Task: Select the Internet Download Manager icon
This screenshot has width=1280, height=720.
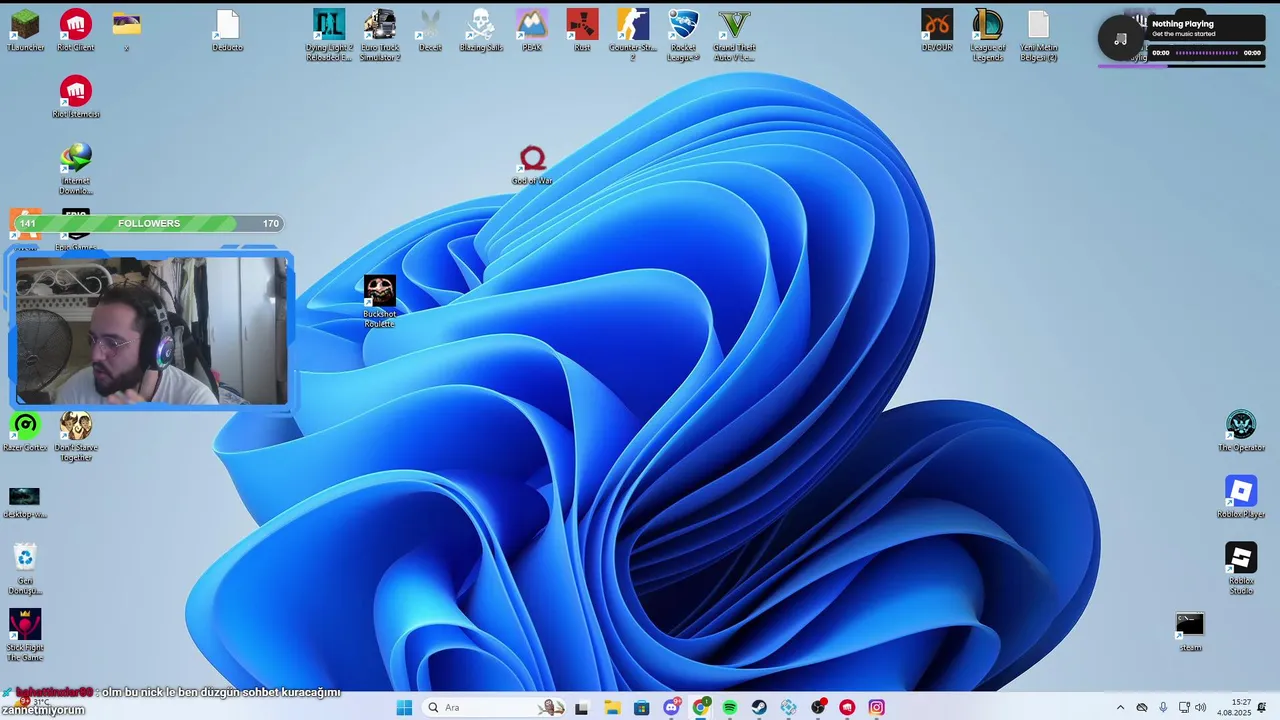Action: pyautogui.click(x=76, y=169)
